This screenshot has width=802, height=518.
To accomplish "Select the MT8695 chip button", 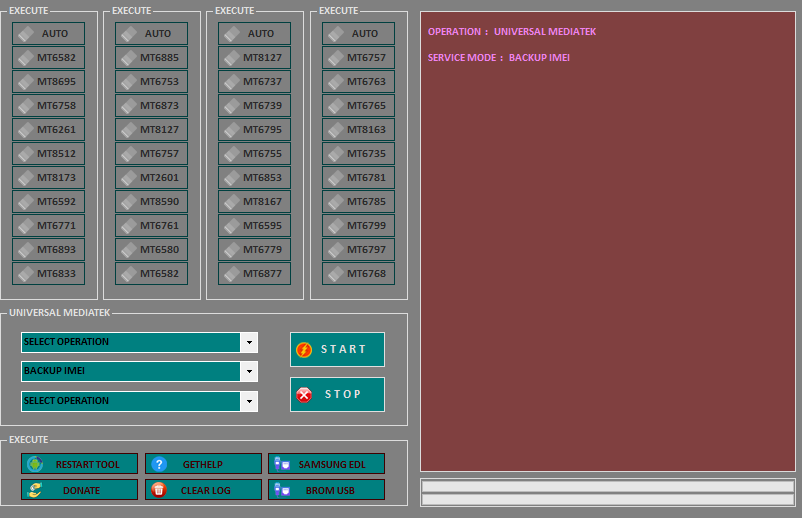I will [49, 81].
